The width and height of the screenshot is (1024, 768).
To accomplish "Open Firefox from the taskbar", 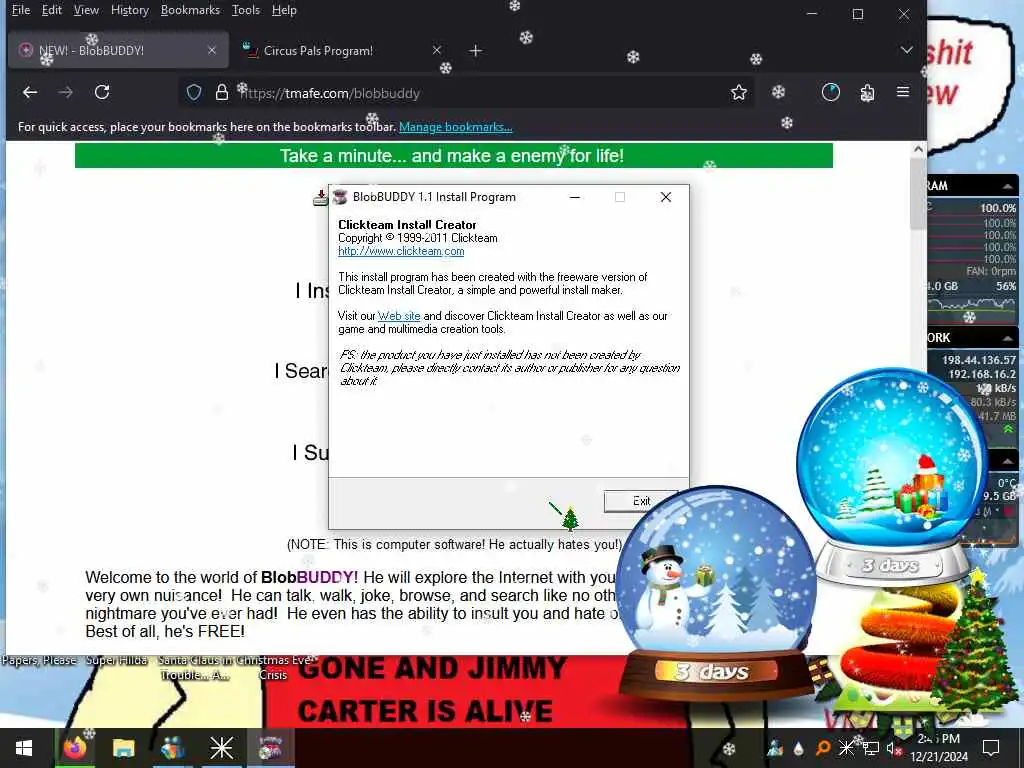I will click(x=75, y=748).
